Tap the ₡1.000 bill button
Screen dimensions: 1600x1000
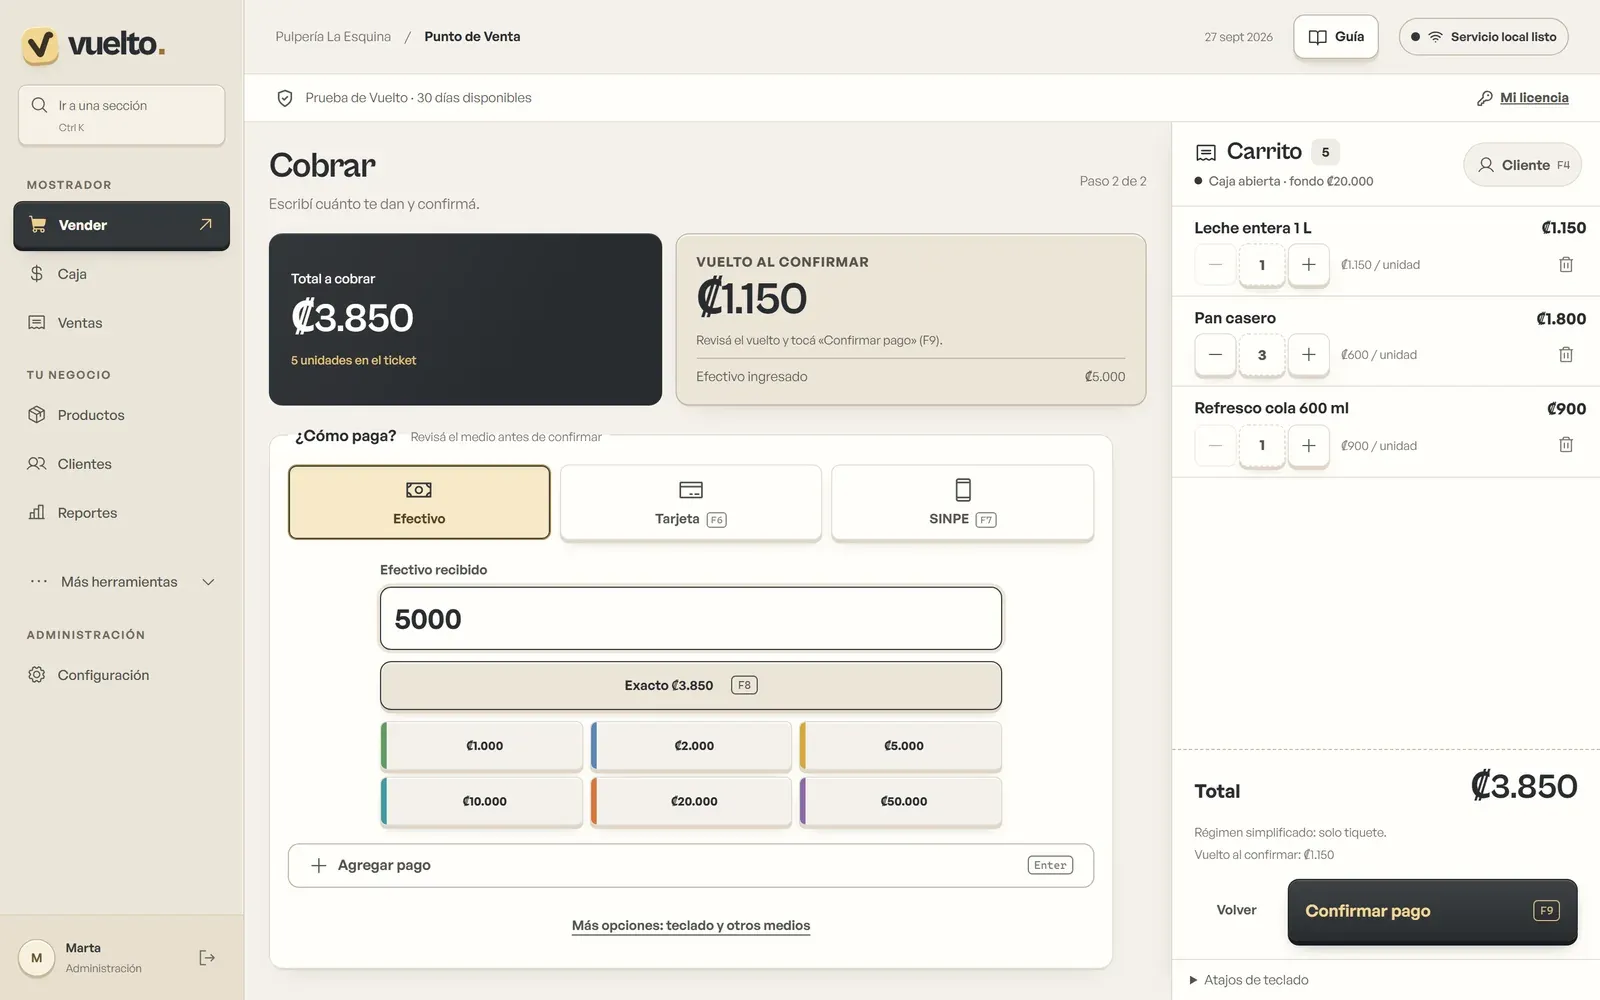pos(482,746)
